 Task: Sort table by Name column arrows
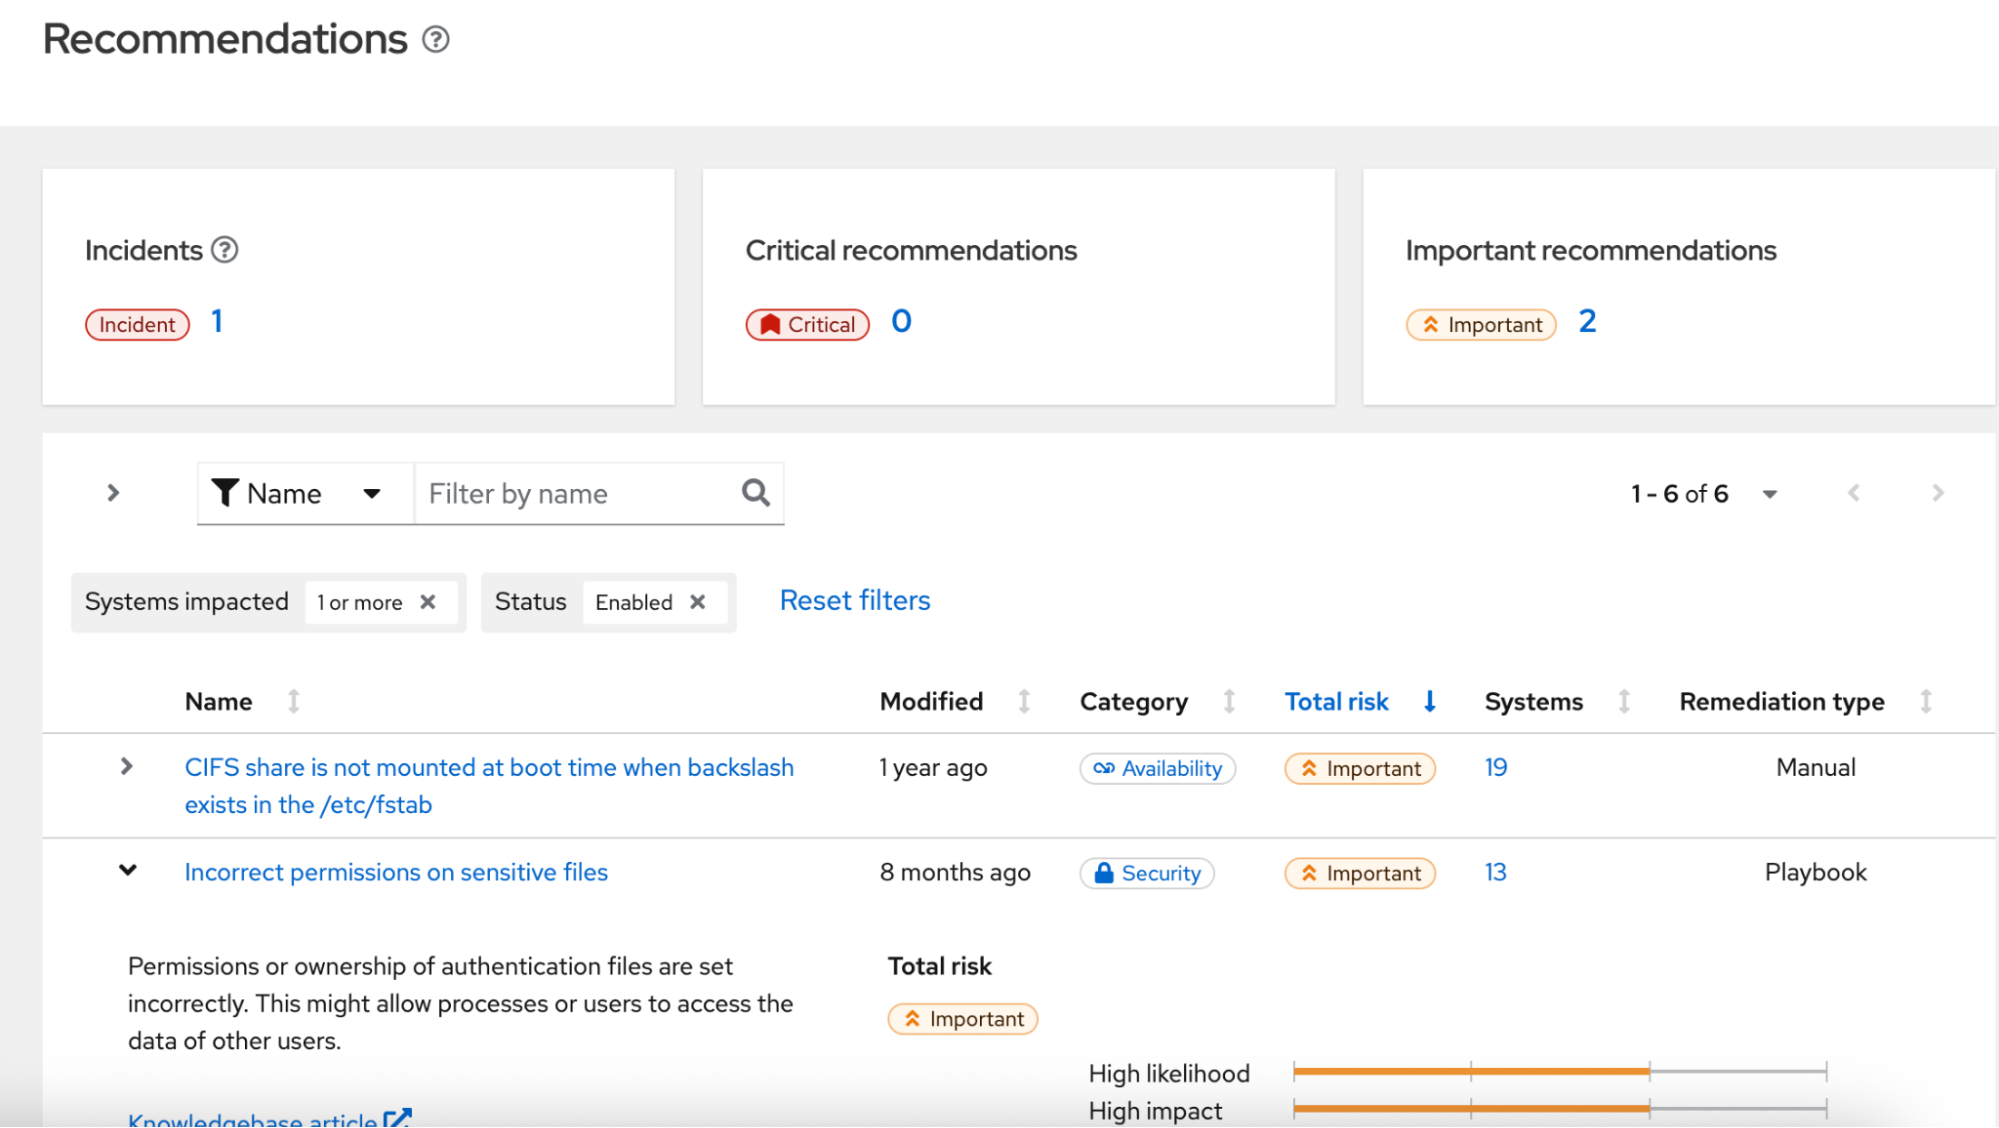click(293, 702)
